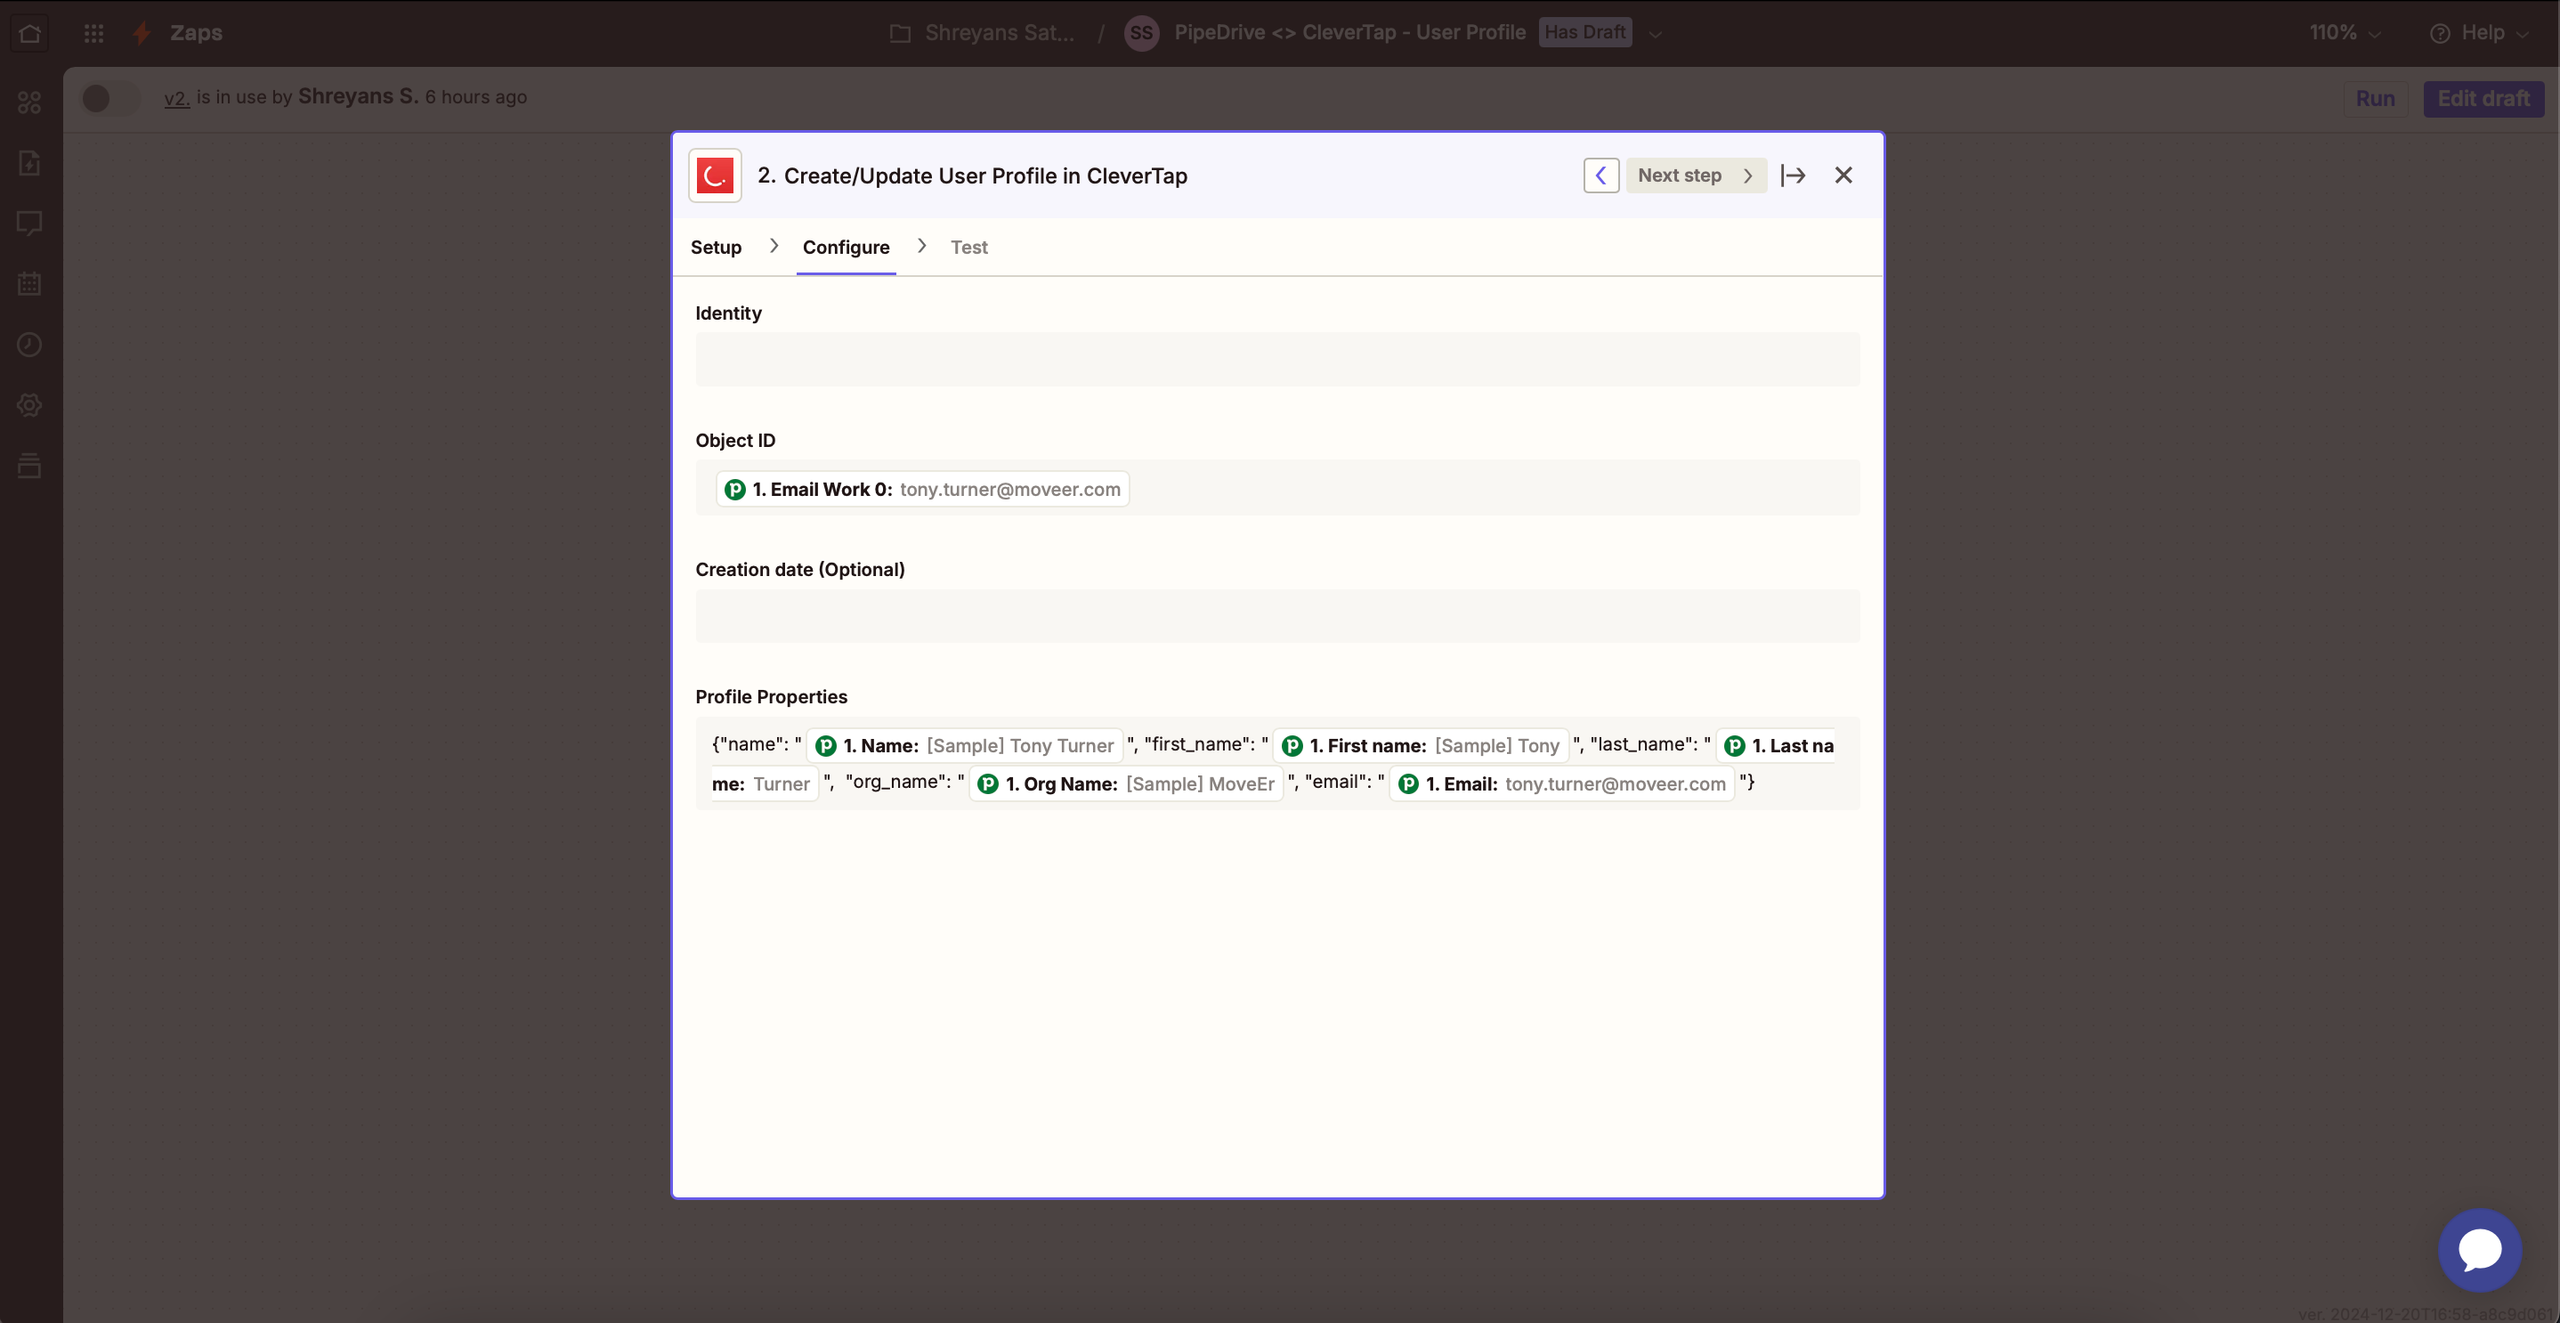The image size is (2560, 1323).
Task: Open the chat support bubble
Action: [2479, 1250]
